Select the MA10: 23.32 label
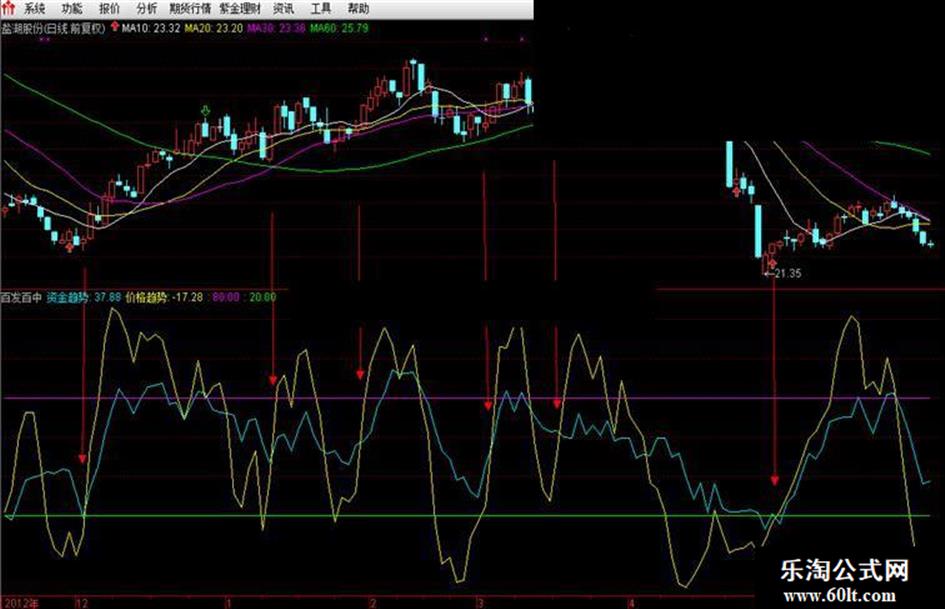Screen dimensions: 945x609 coord(151,28)
